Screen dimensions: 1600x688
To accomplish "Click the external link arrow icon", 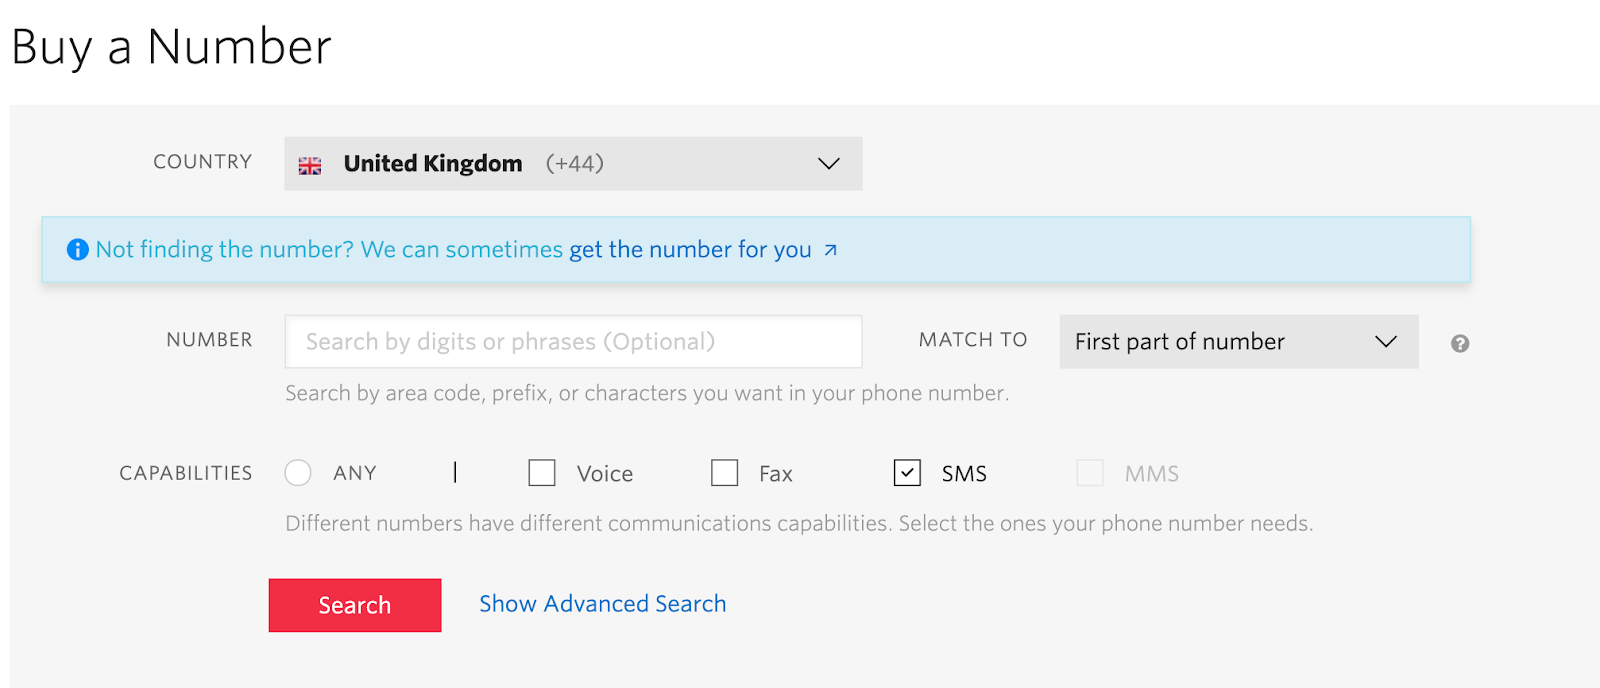I will pyautogui.click(x=830, y=250).
